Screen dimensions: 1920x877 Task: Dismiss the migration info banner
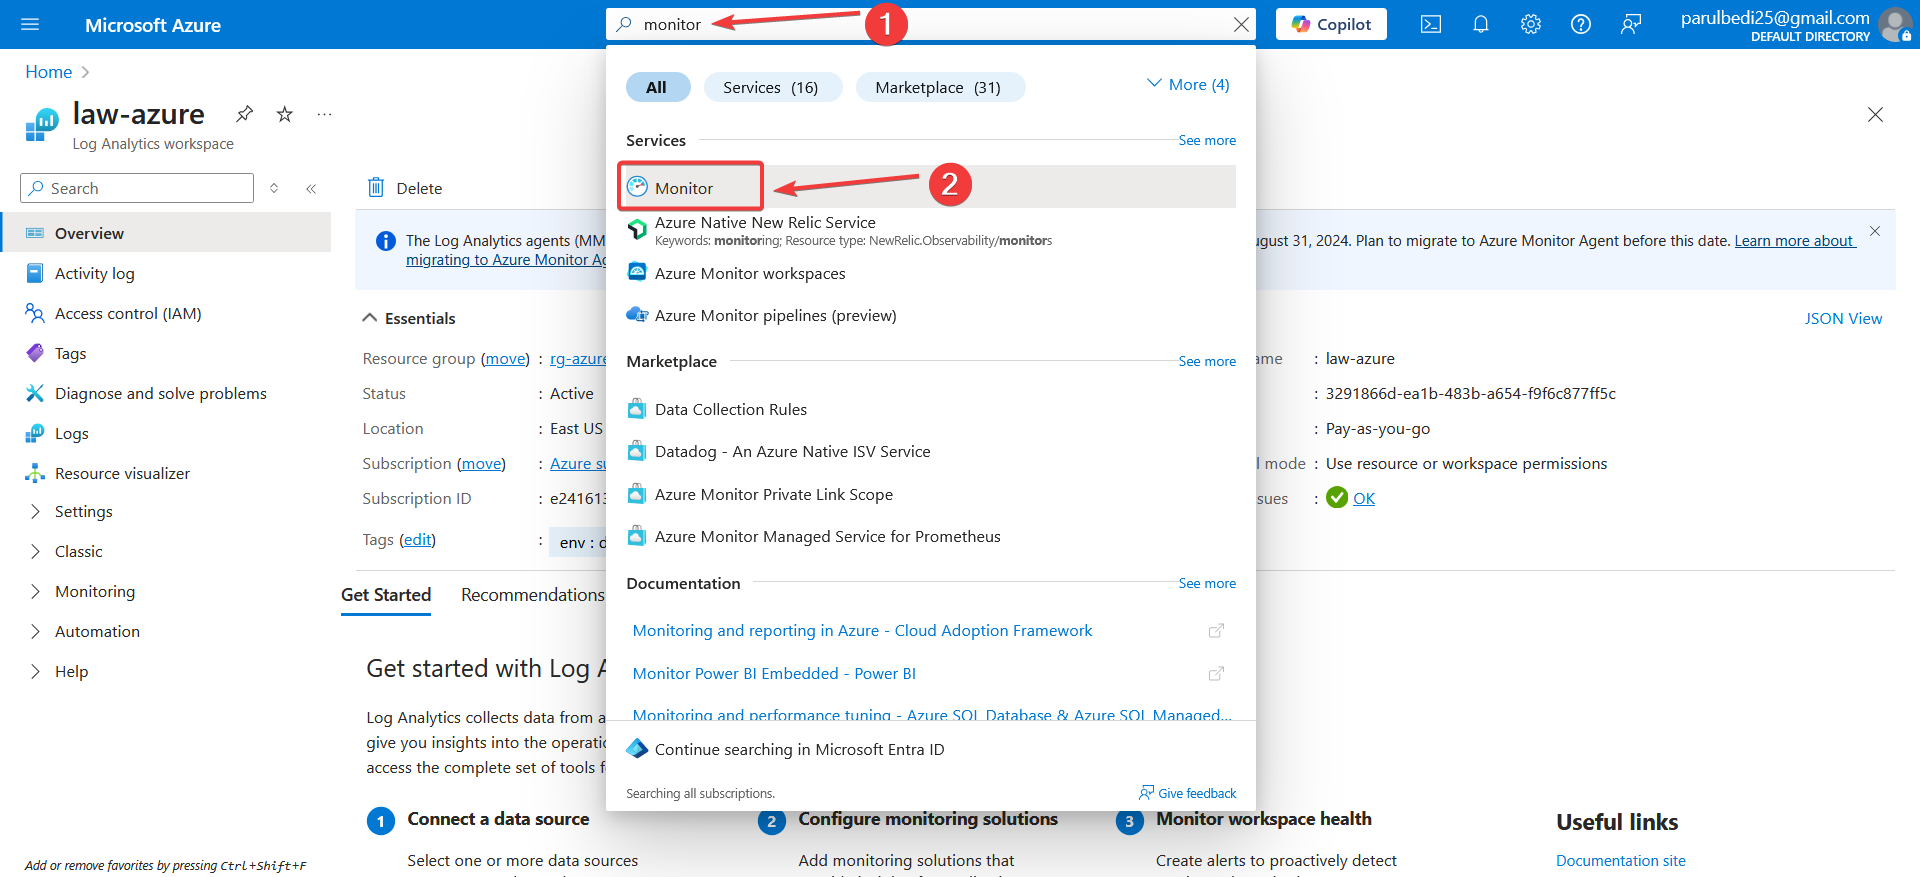coord(1875,231)
